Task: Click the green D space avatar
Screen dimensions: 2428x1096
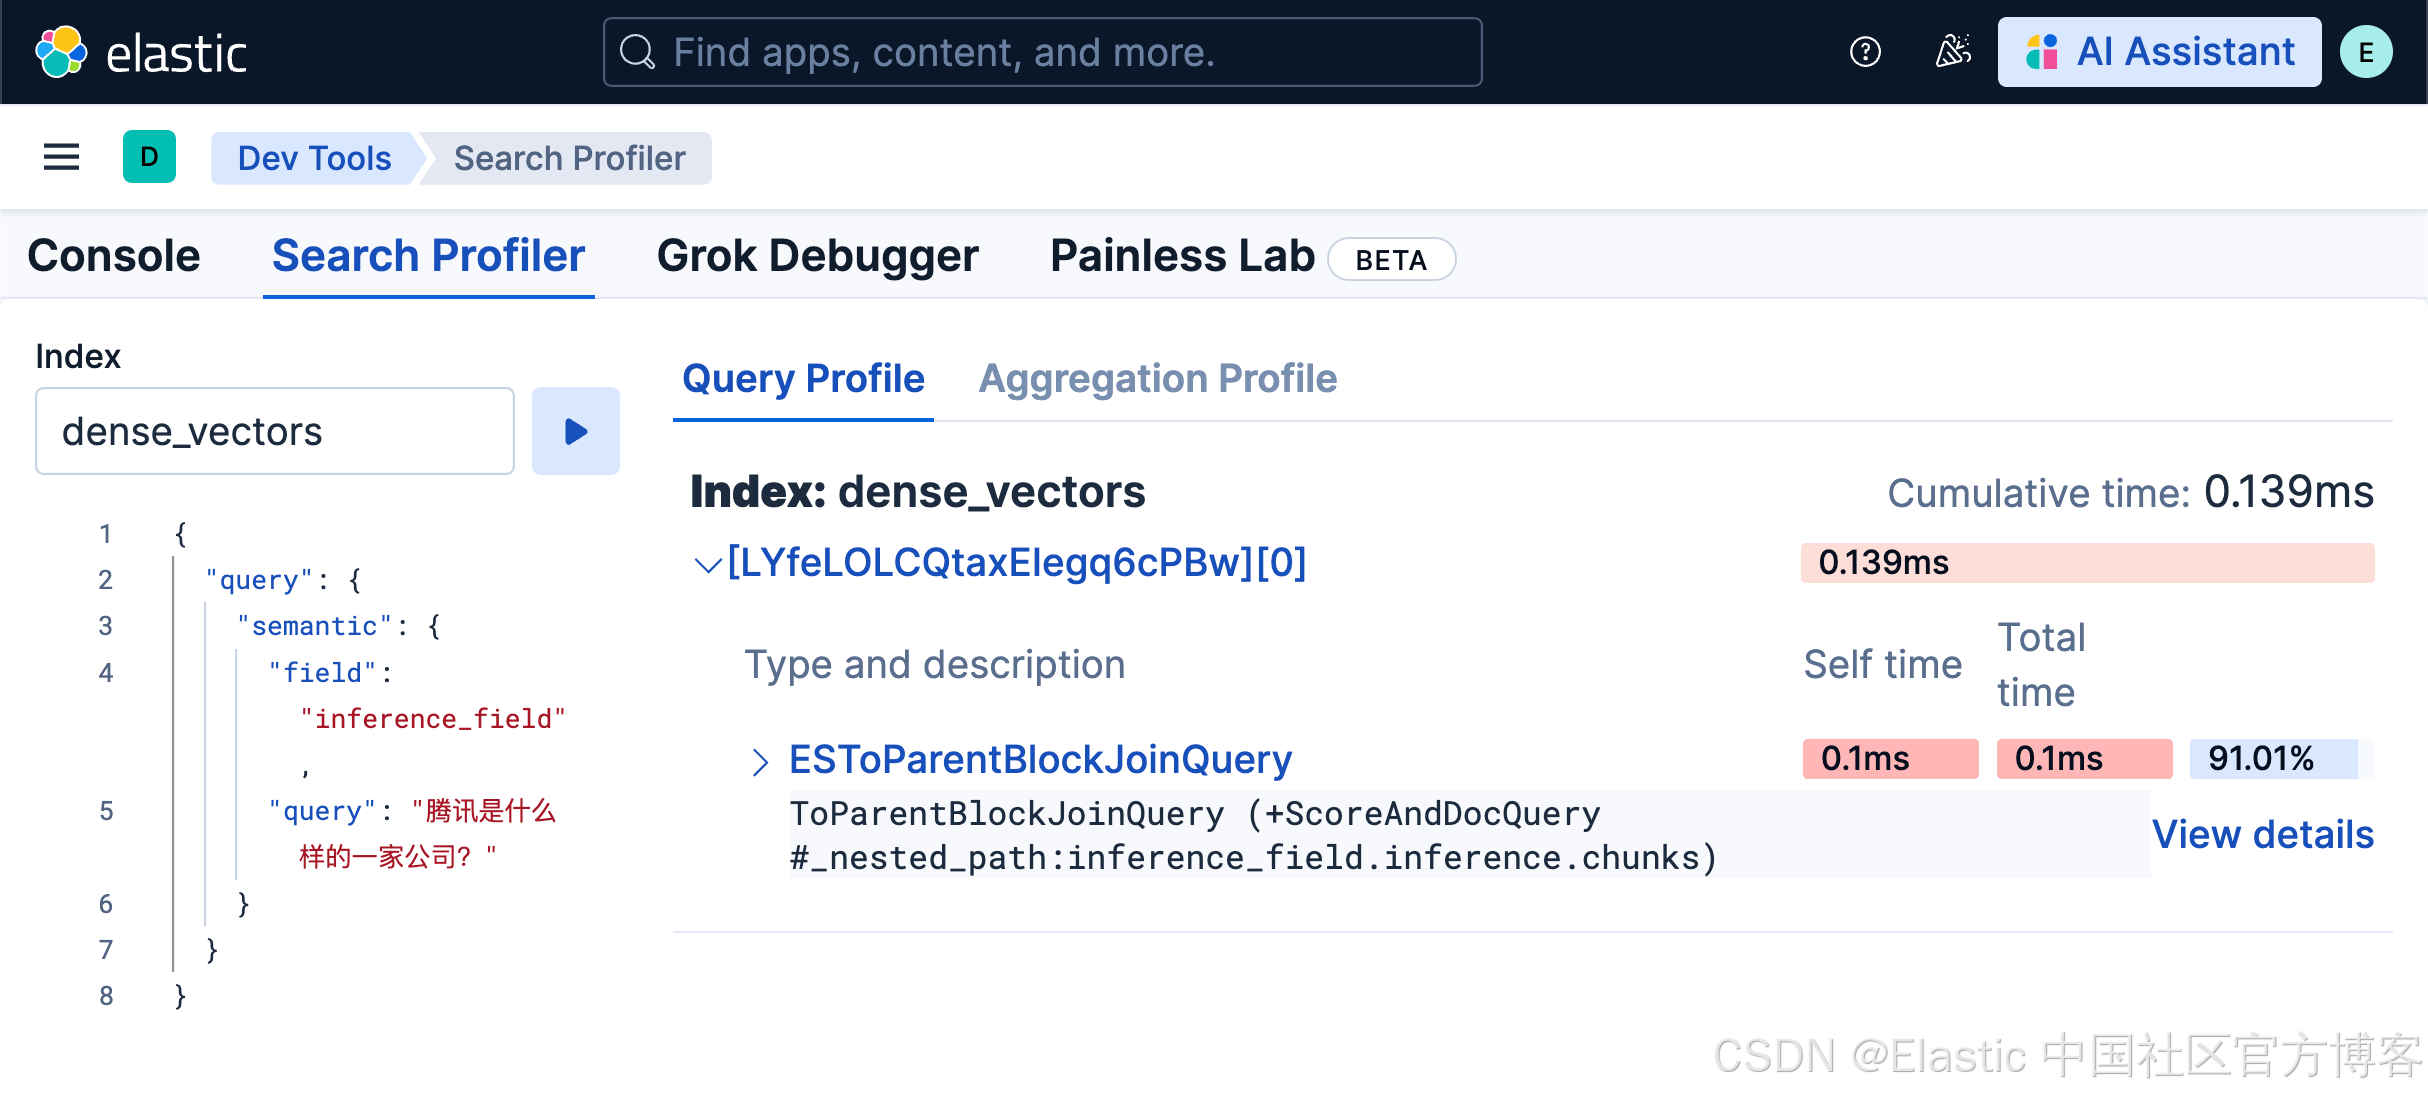Action: [149, 157]
